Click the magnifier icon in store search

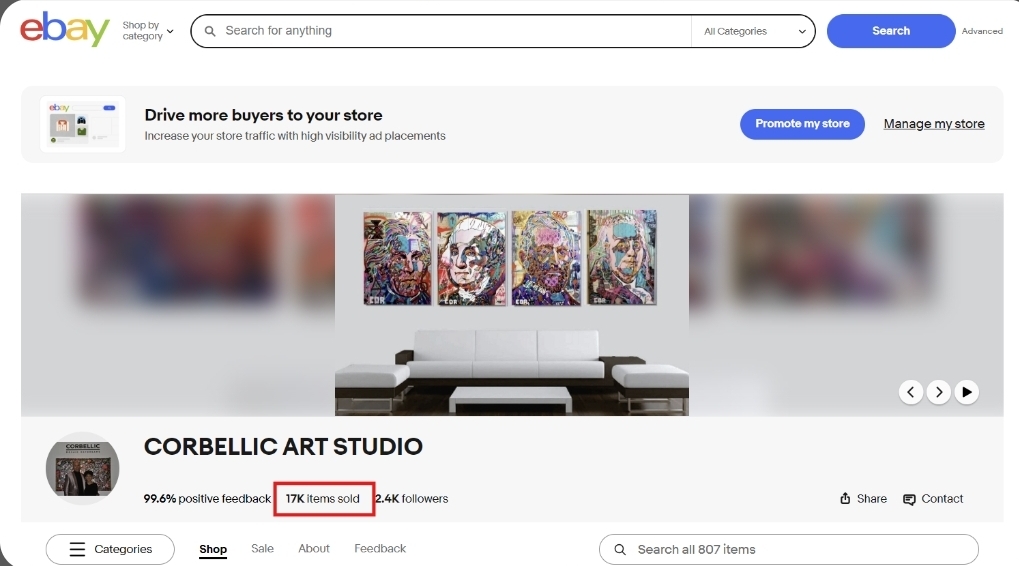point(620,550)
